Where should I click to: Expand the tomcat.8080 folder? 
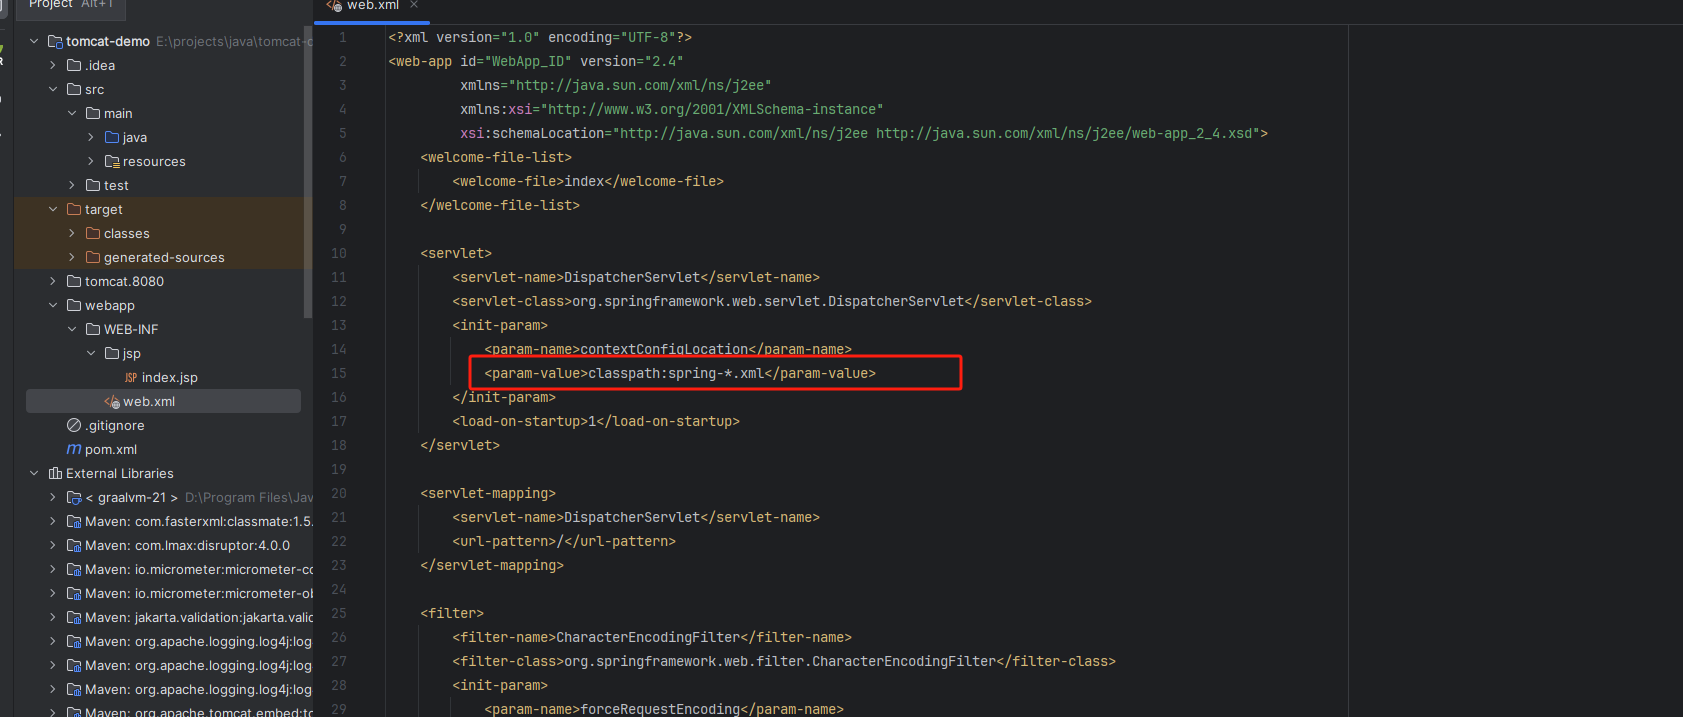coord(53,282)
